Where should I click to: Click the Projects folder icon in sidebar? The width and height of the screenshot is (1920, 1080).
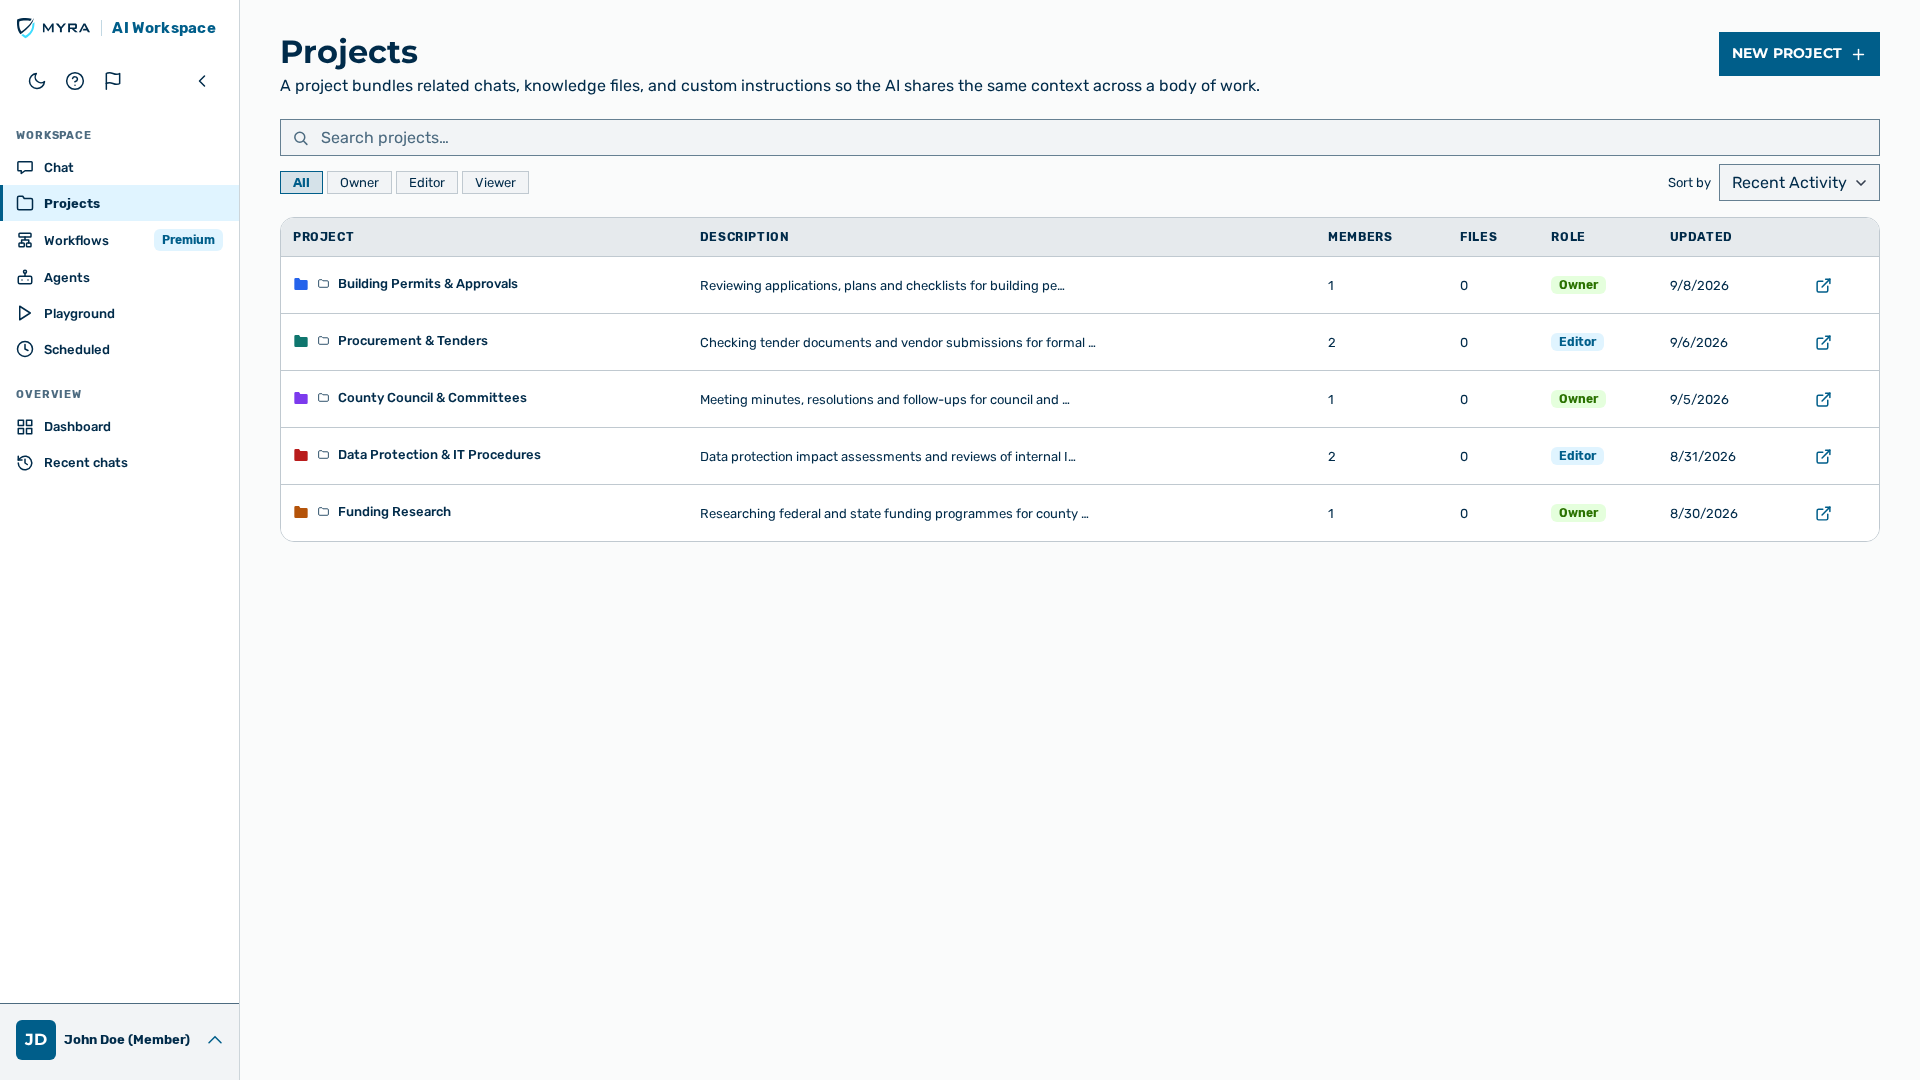point(25,203)
